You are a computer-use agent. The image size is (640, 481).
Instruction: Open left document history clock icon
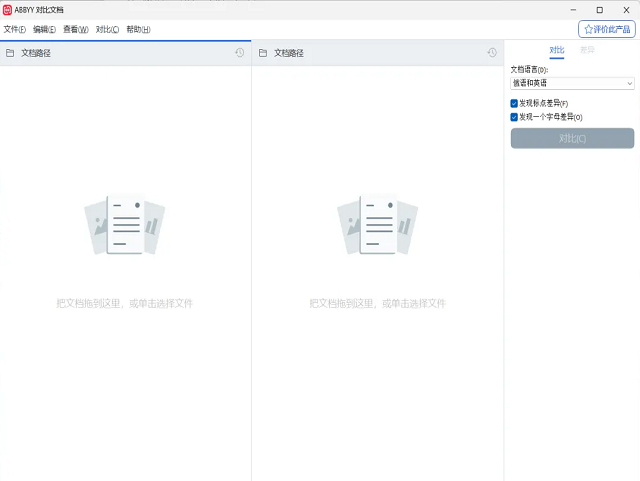point(240,53)
